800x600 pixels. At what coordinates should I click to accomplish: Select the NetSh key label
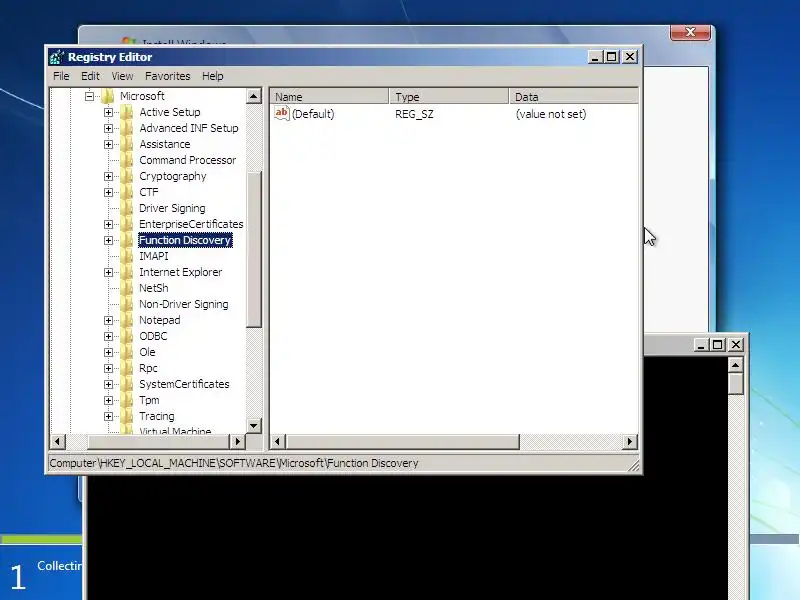154,288
